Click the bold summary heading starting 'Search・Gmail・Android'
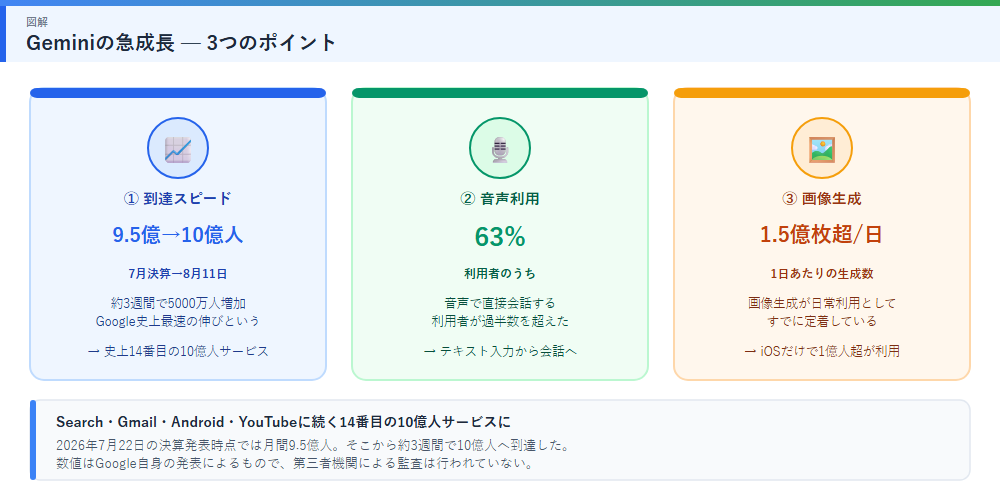Screen dimensions: 1000x500 click(x=284, y=422)
